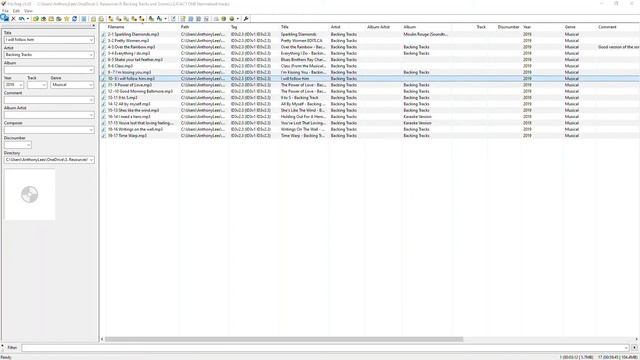Select file '4-3 Over the Rainbow.mp3'

pos(131,47)
